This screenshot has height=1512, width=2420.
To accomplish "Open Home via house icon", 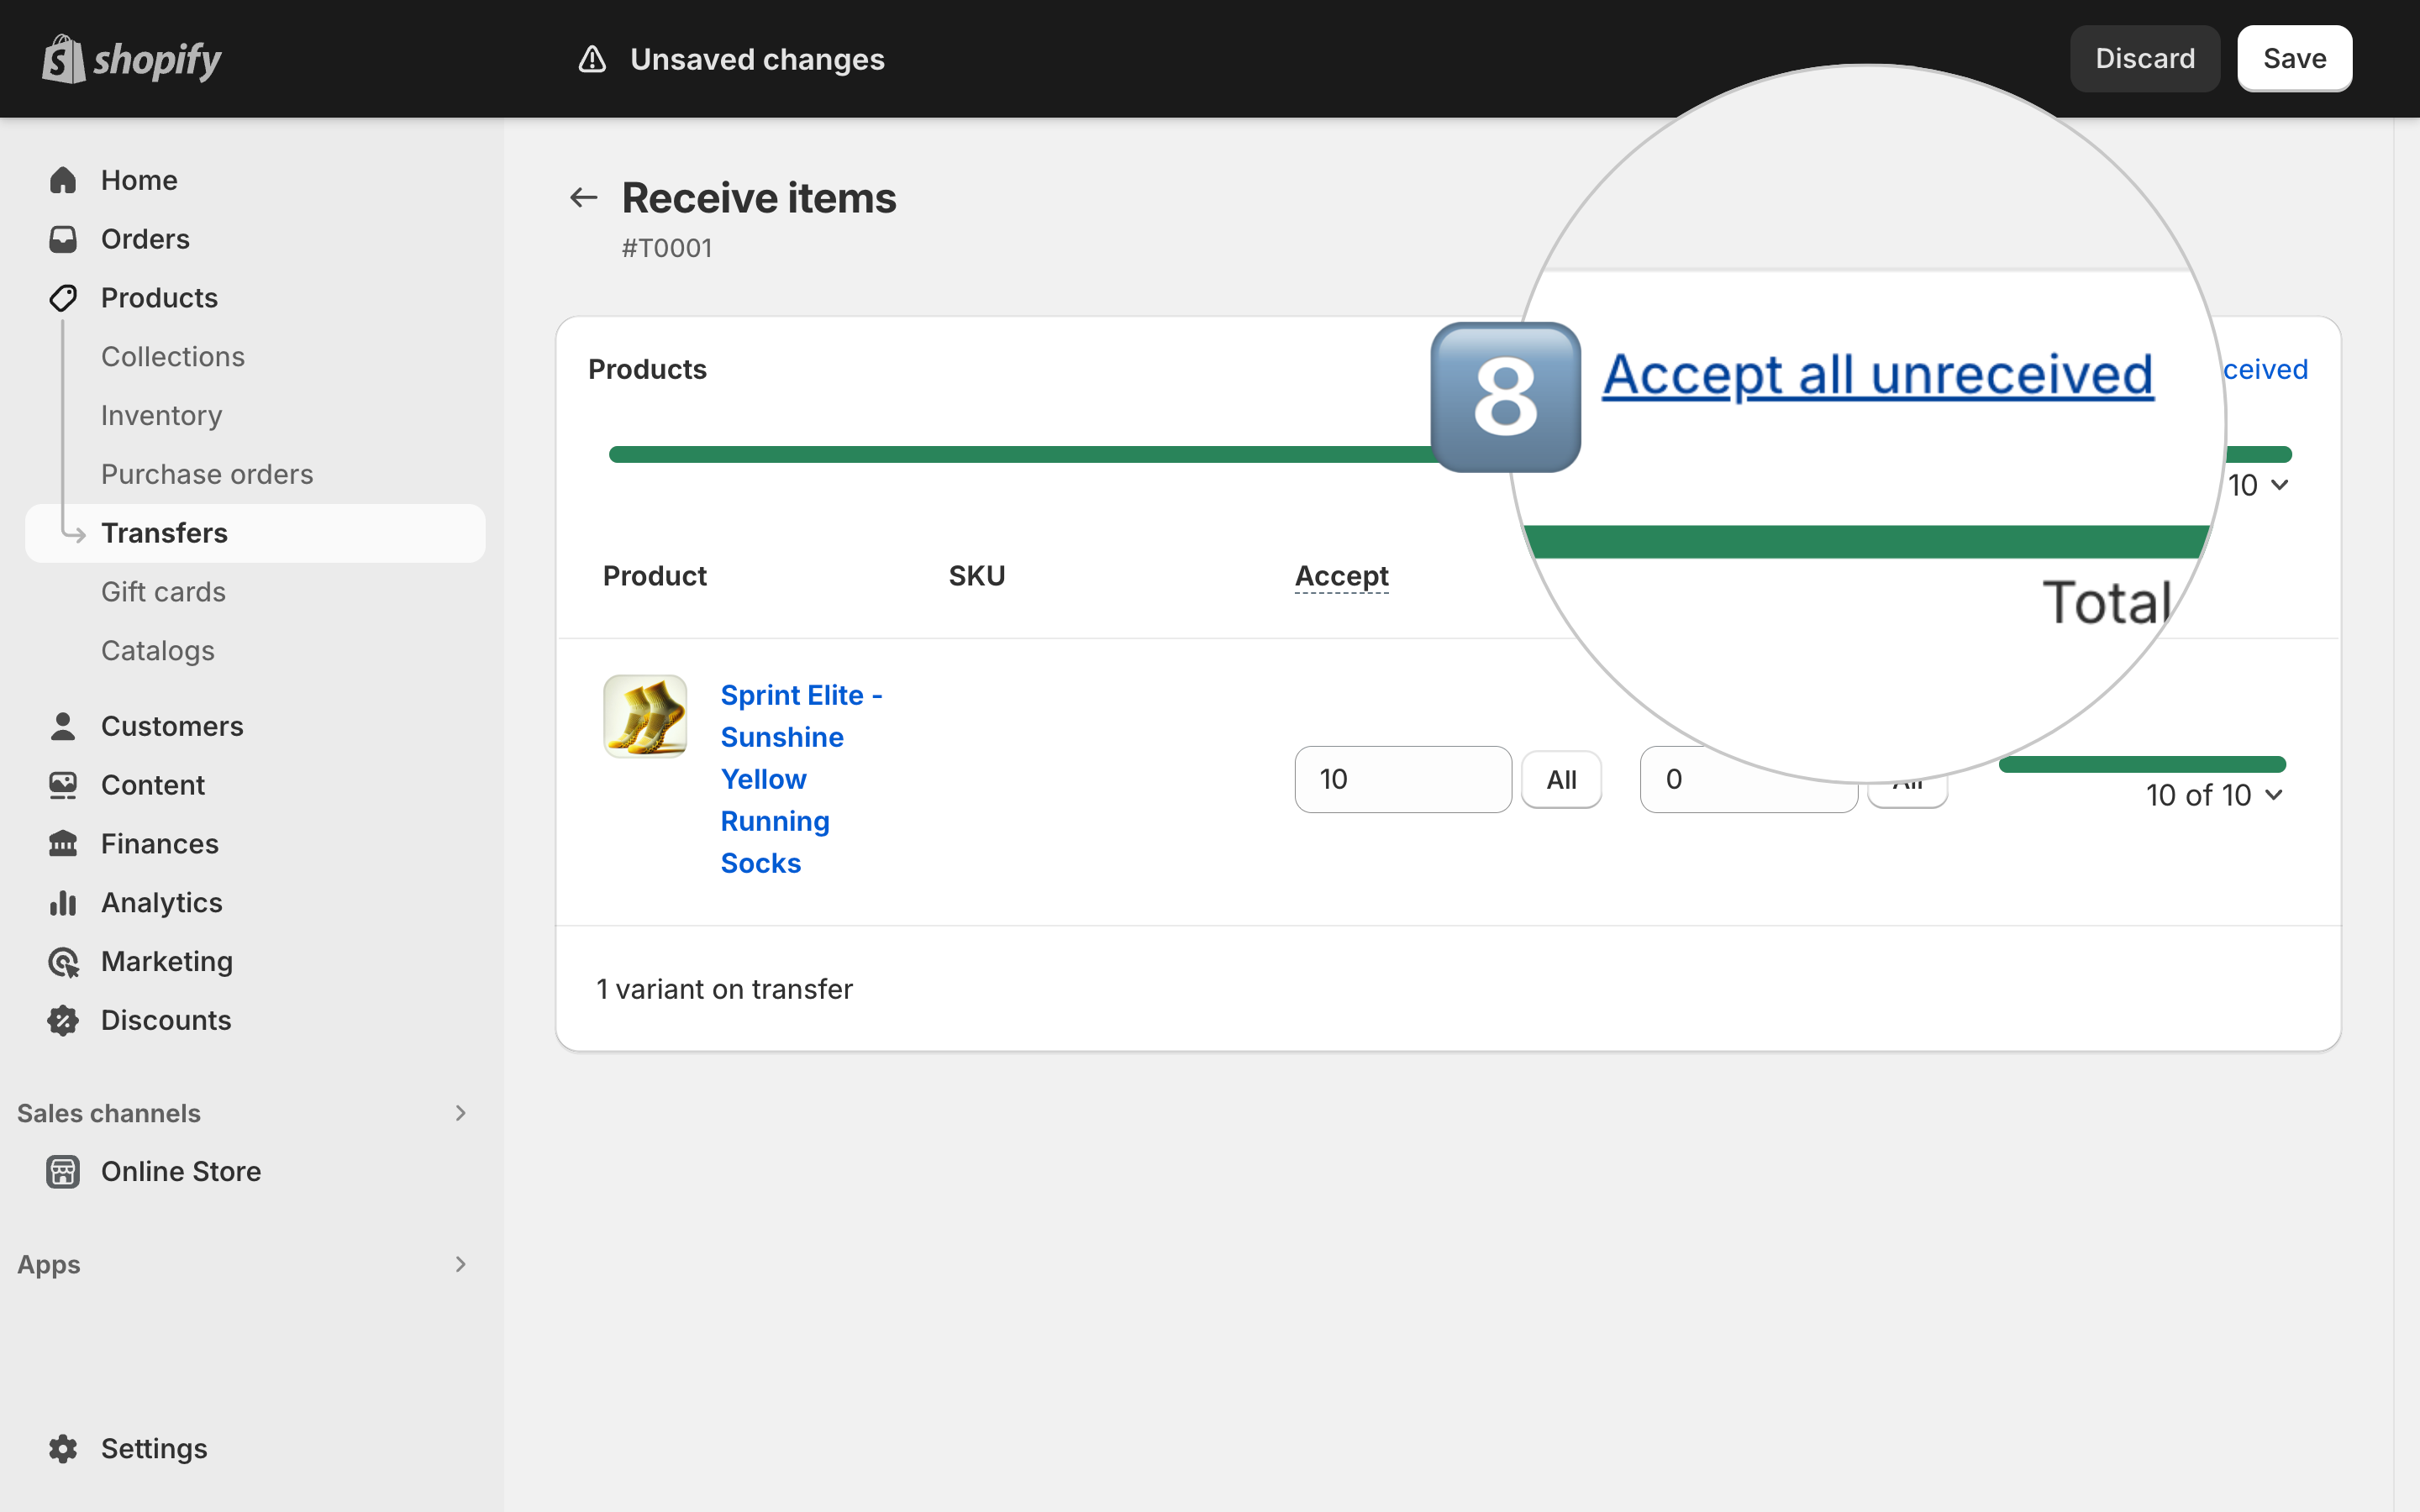I will (x=63, y=180).
